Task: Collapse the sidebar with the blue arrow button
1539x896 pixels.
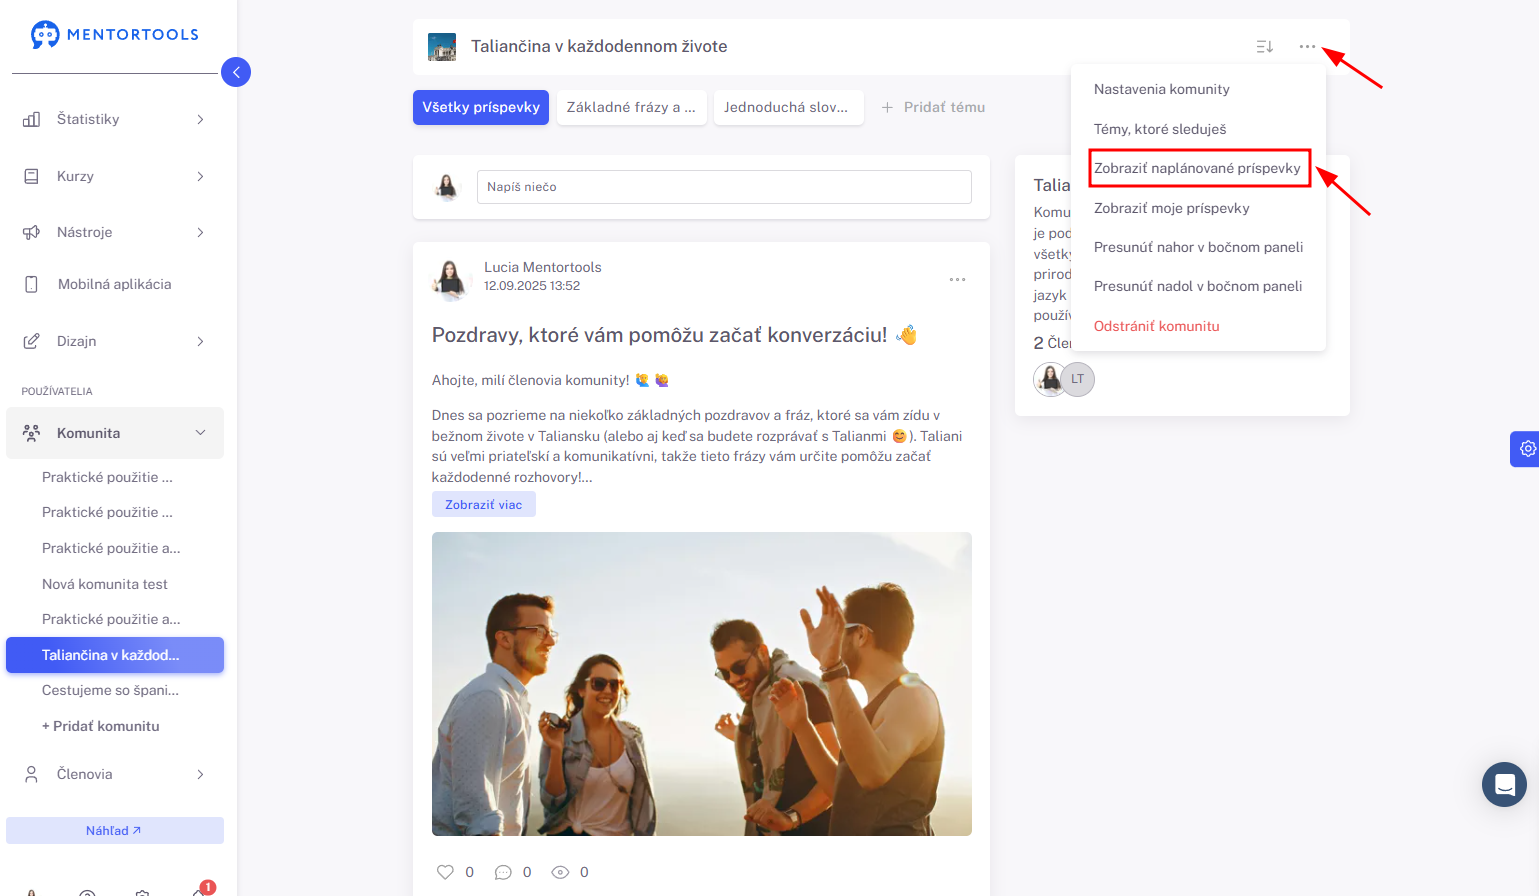Action: pos(236,72)
